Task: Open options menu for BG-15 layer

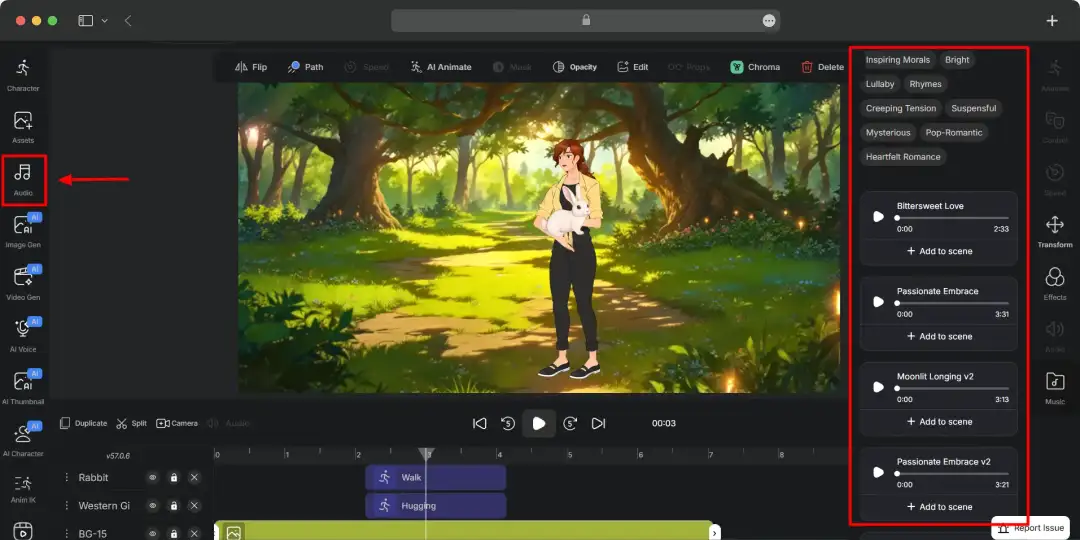Action: tap(67, 534)
